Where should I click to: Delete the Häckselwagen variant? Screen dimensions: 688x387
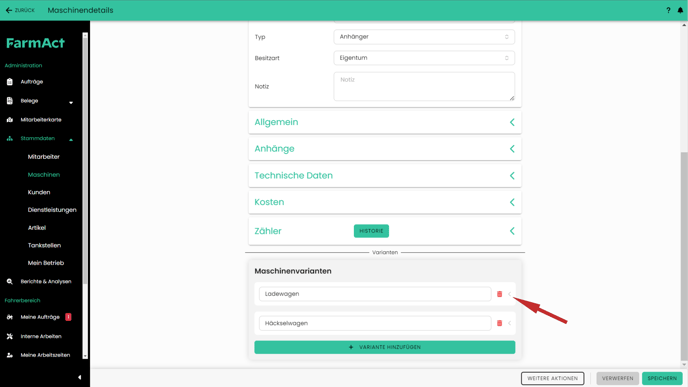(499, 323)
